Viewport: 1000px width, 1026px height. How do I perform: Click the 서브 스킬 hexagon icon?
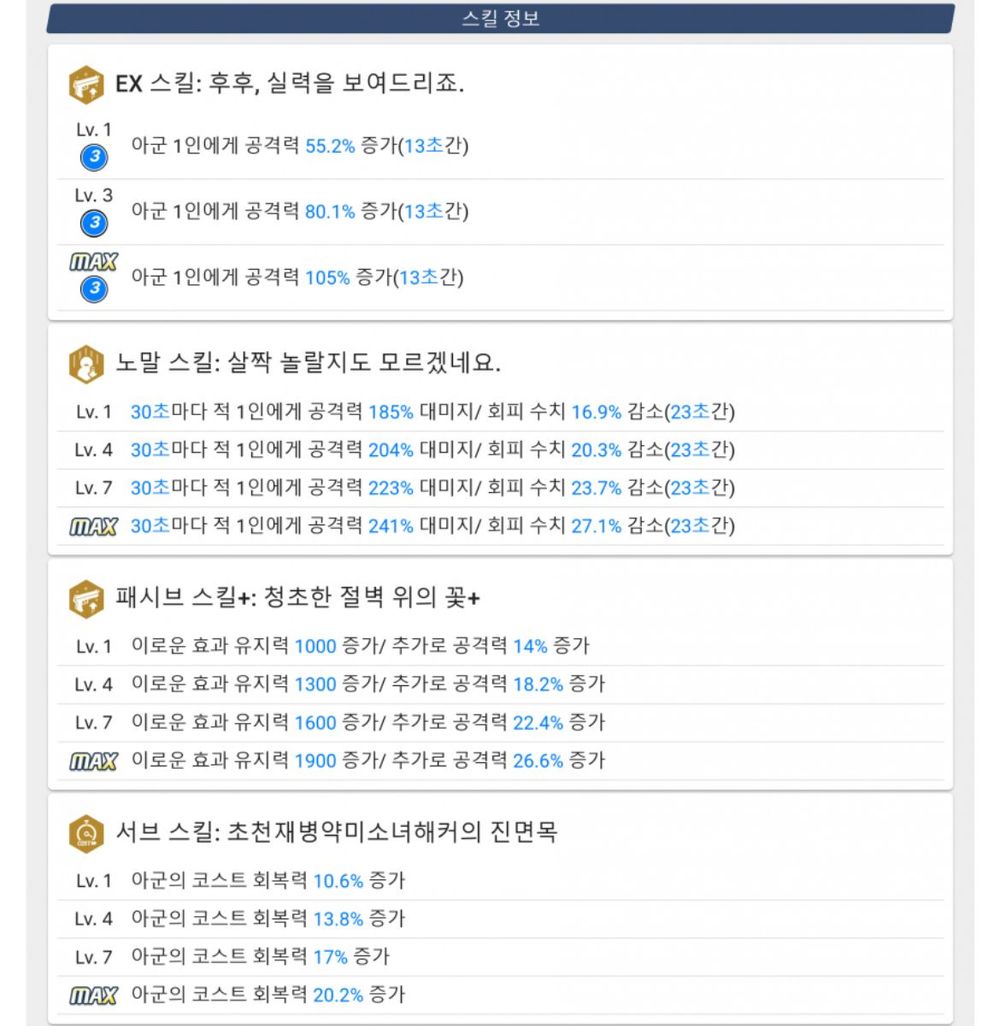pos(87,832)
